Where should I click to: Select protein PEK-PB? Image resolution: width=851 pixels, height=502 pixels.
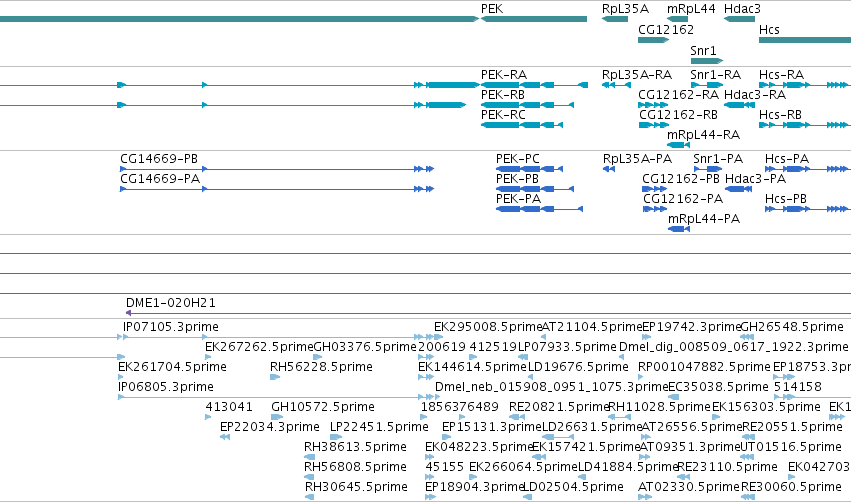coord(535,189)
